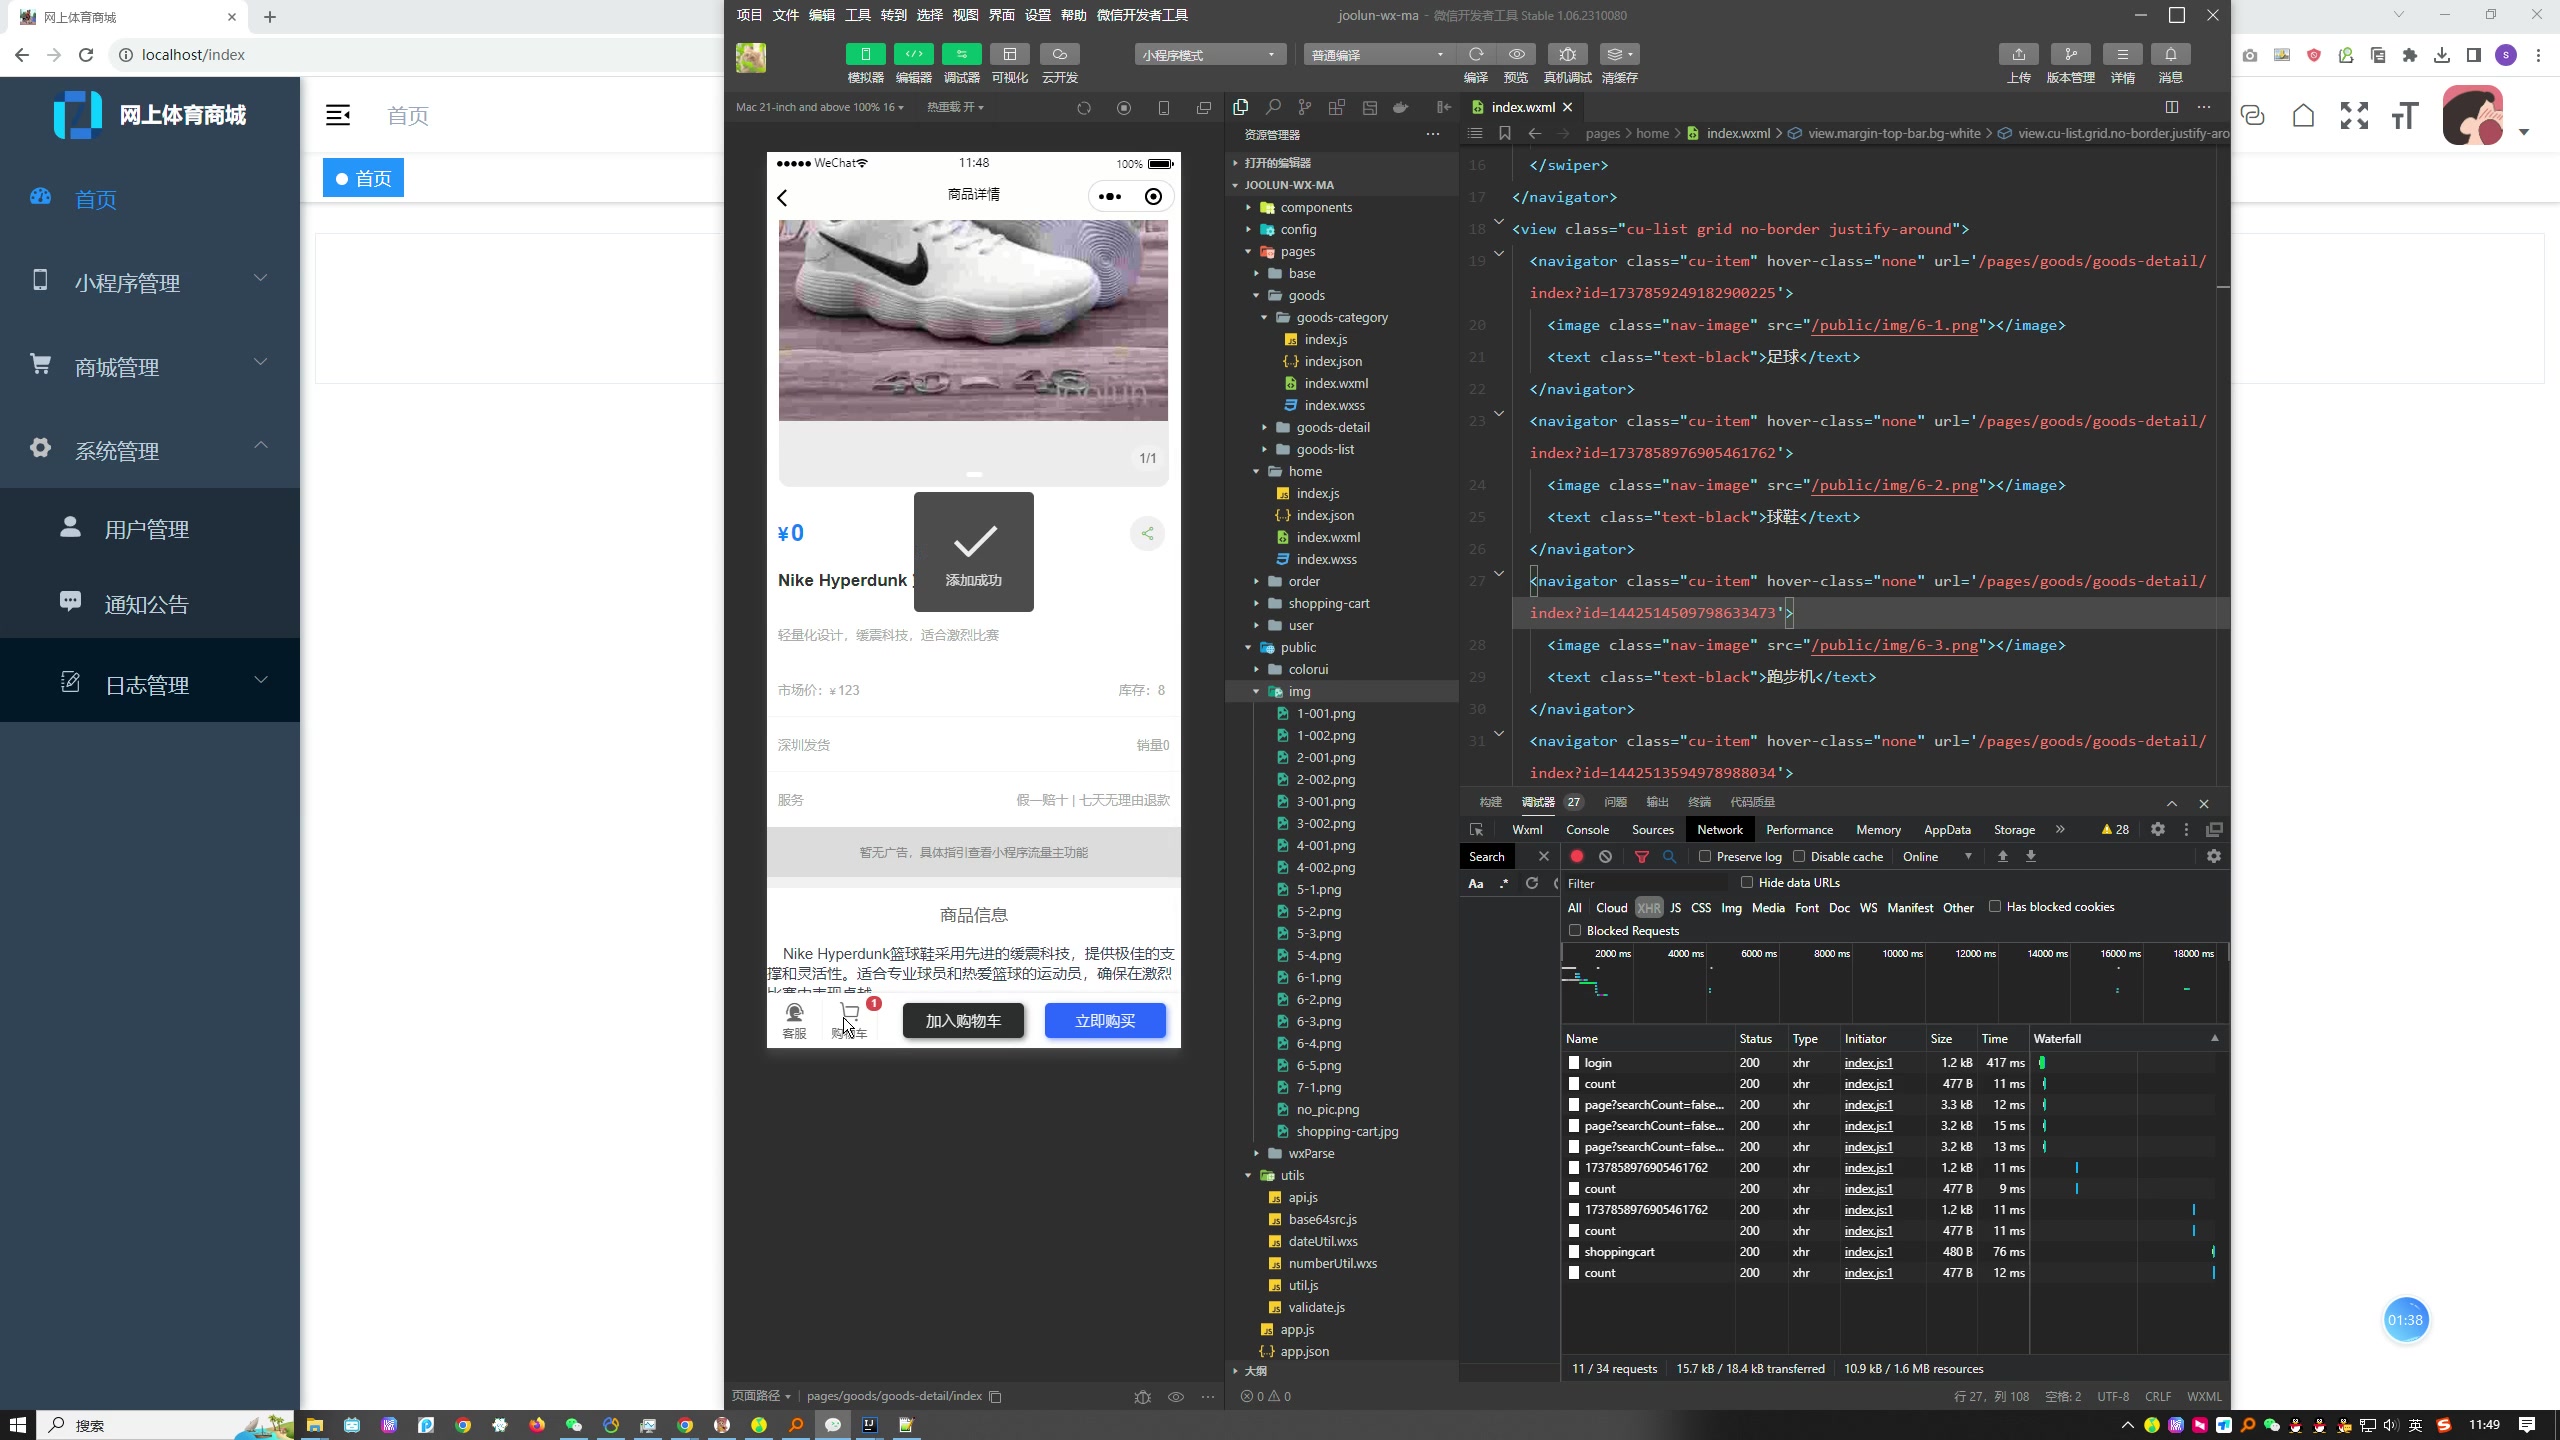
Task: Expand the goods-detail folder
Action: click(1333, 427)
